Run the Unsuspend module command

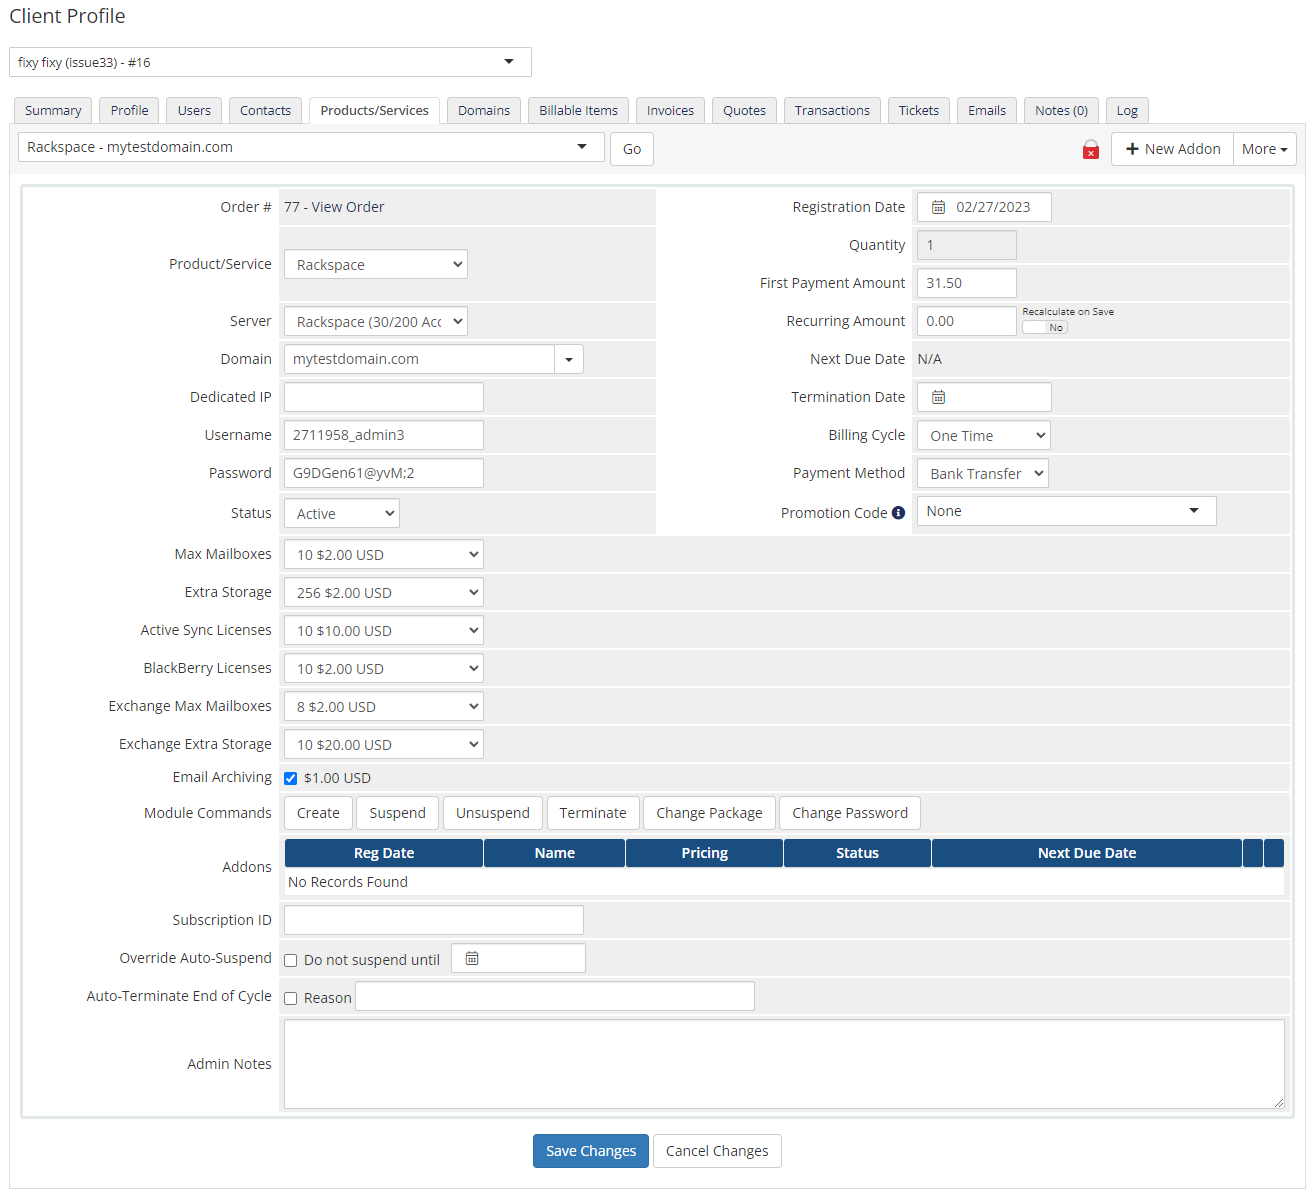click(493, 813)
